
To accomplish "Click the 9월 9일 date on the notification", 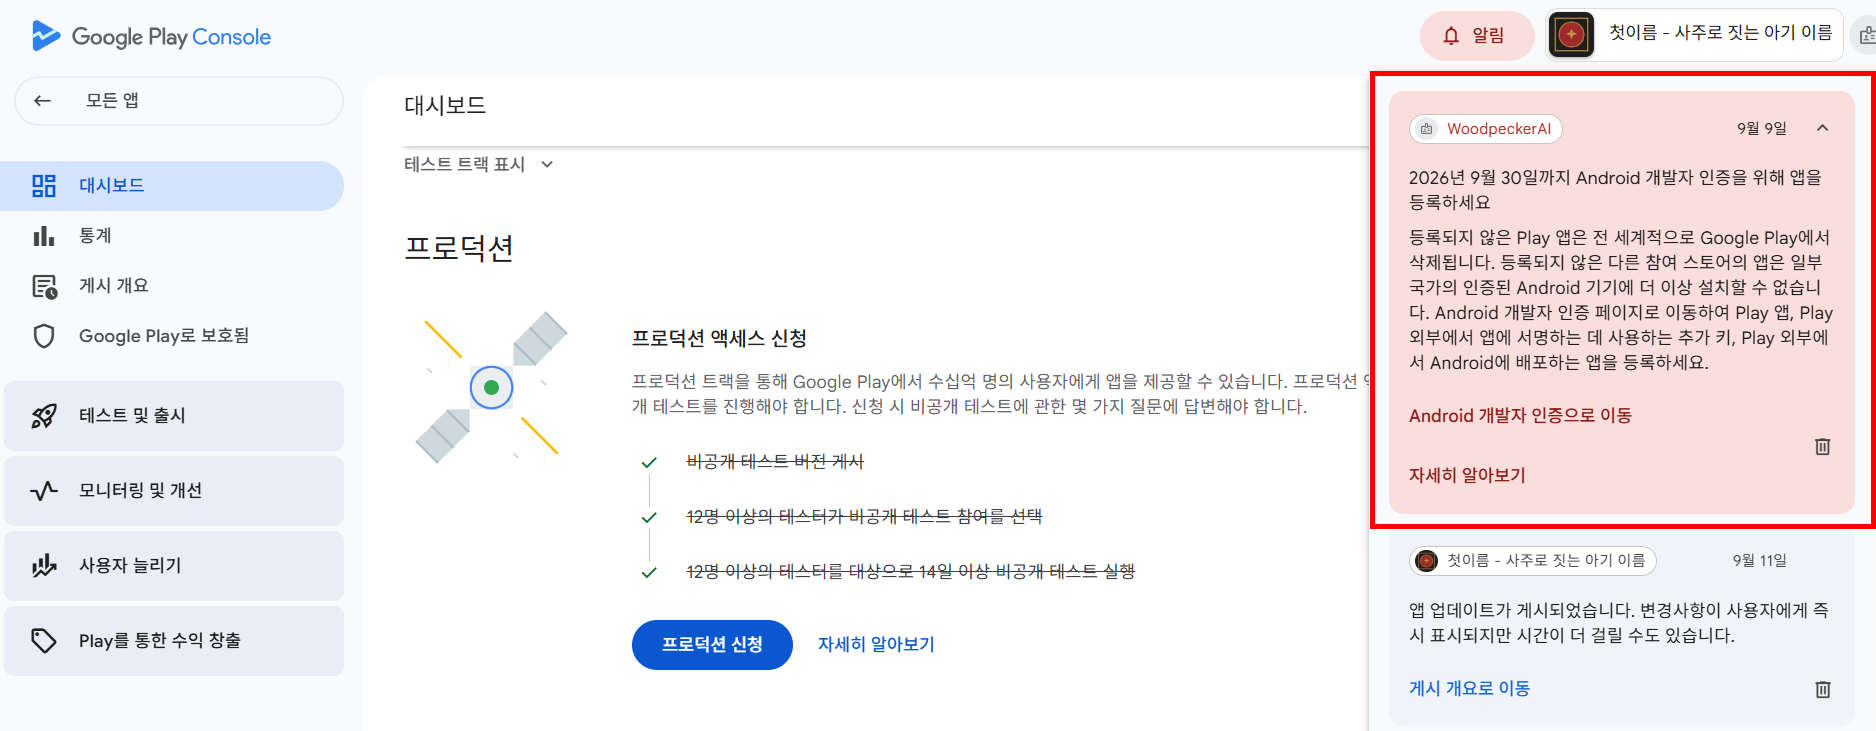I will pyautogui.click(x=1761, y=129).
